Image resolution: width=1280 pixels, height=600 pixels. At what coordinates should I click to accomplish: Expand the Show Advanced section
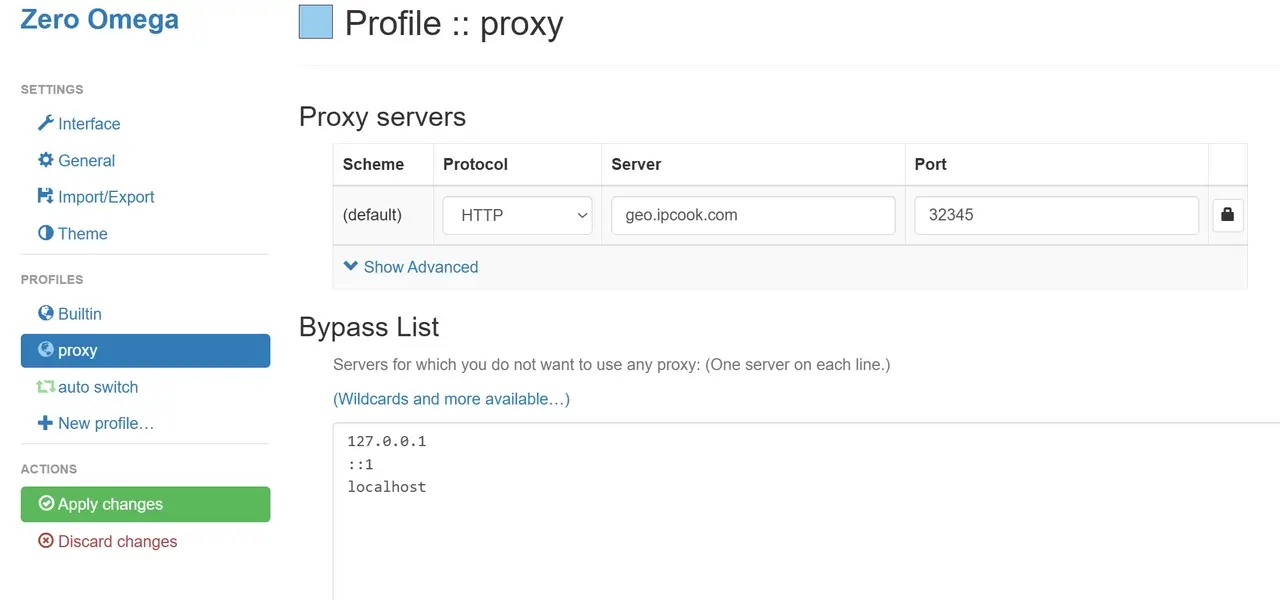tap(421, 267)
